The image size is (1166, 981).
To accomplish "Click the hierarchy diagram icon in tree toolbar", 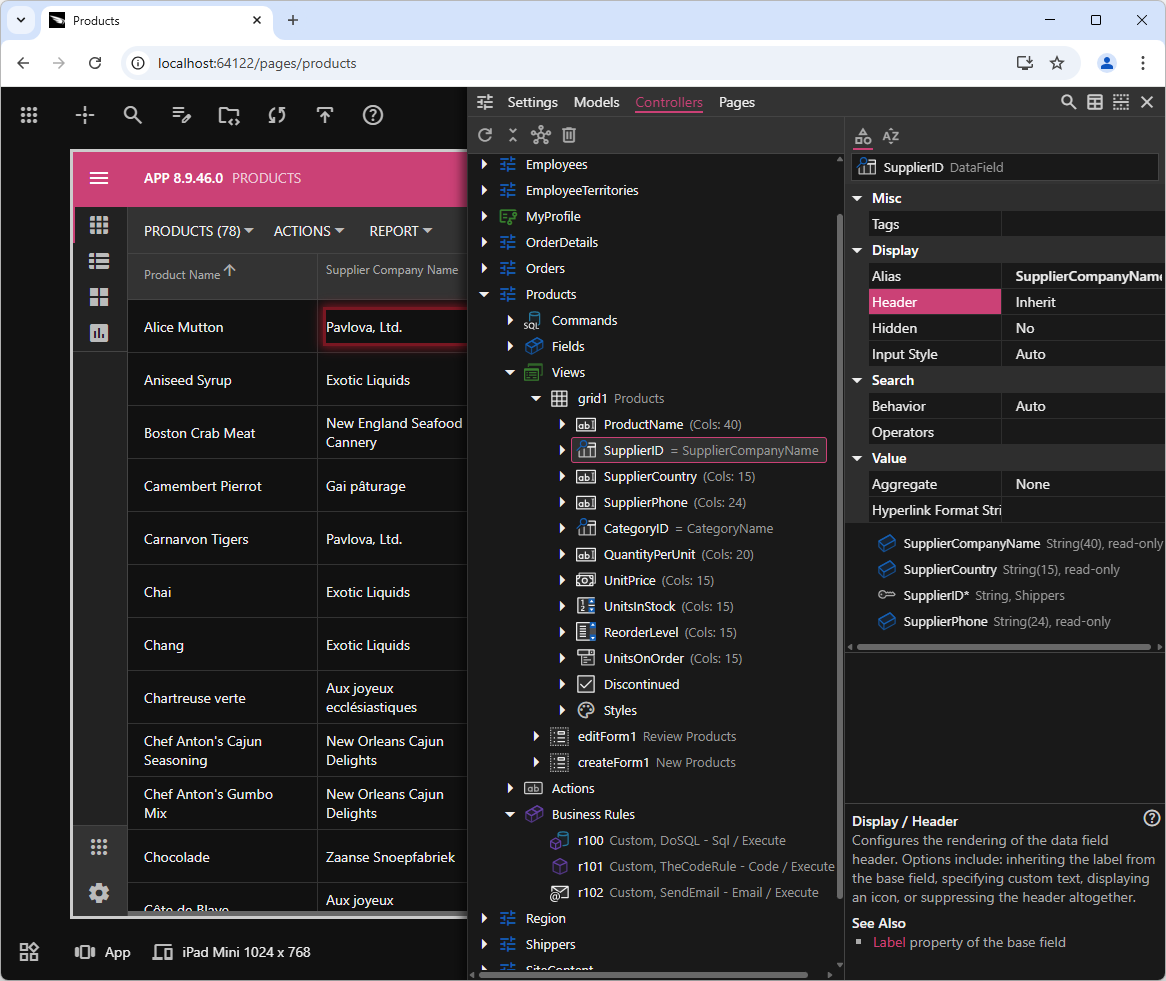I will tap(540, 135).
